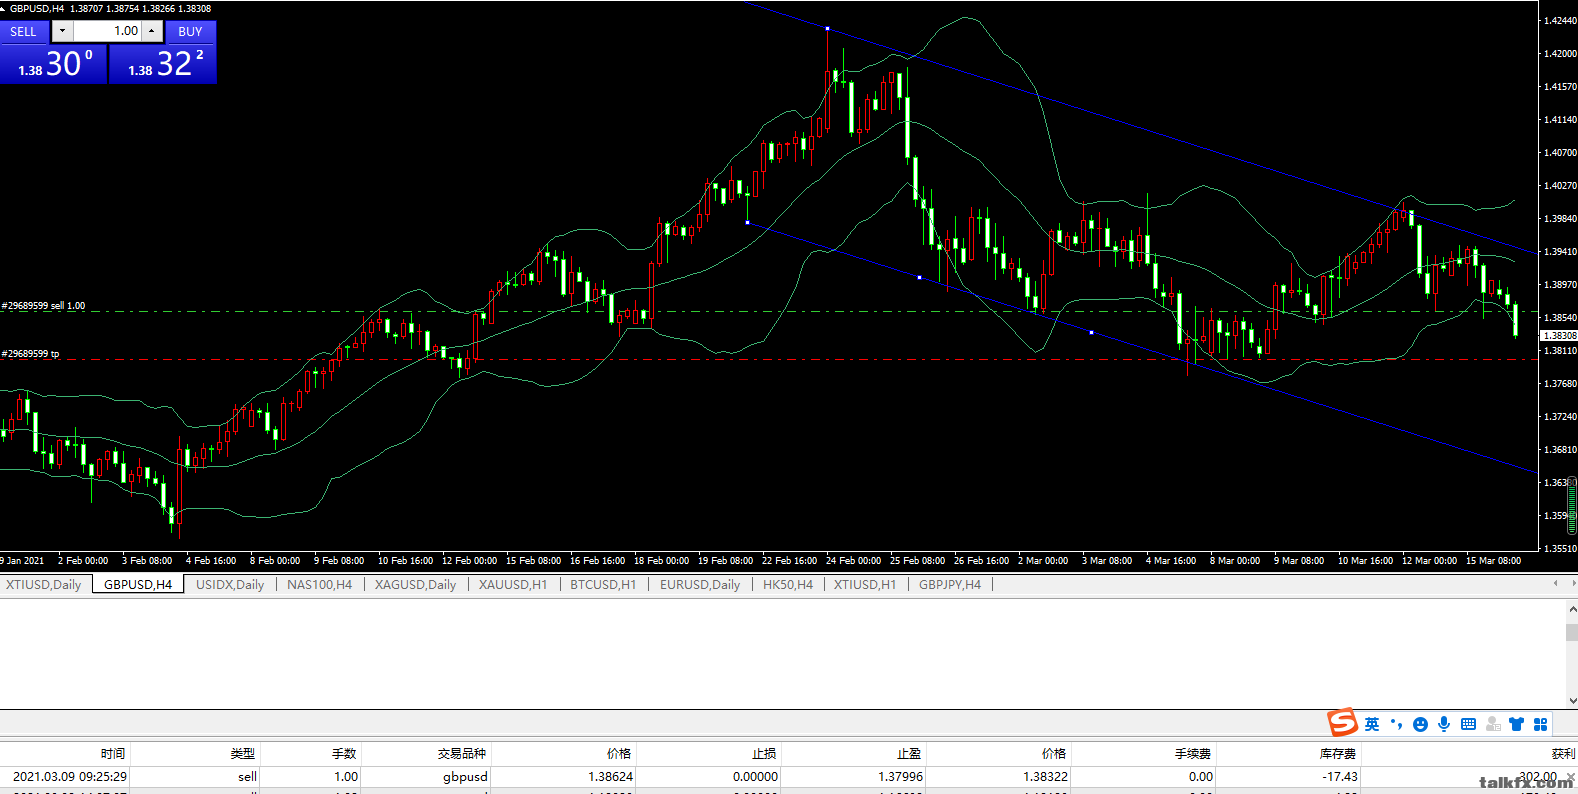Switch to the XAUUSD,H1 chart tab
The height and width of the screenshot is (794, 1578).
[x=513, y=585]
